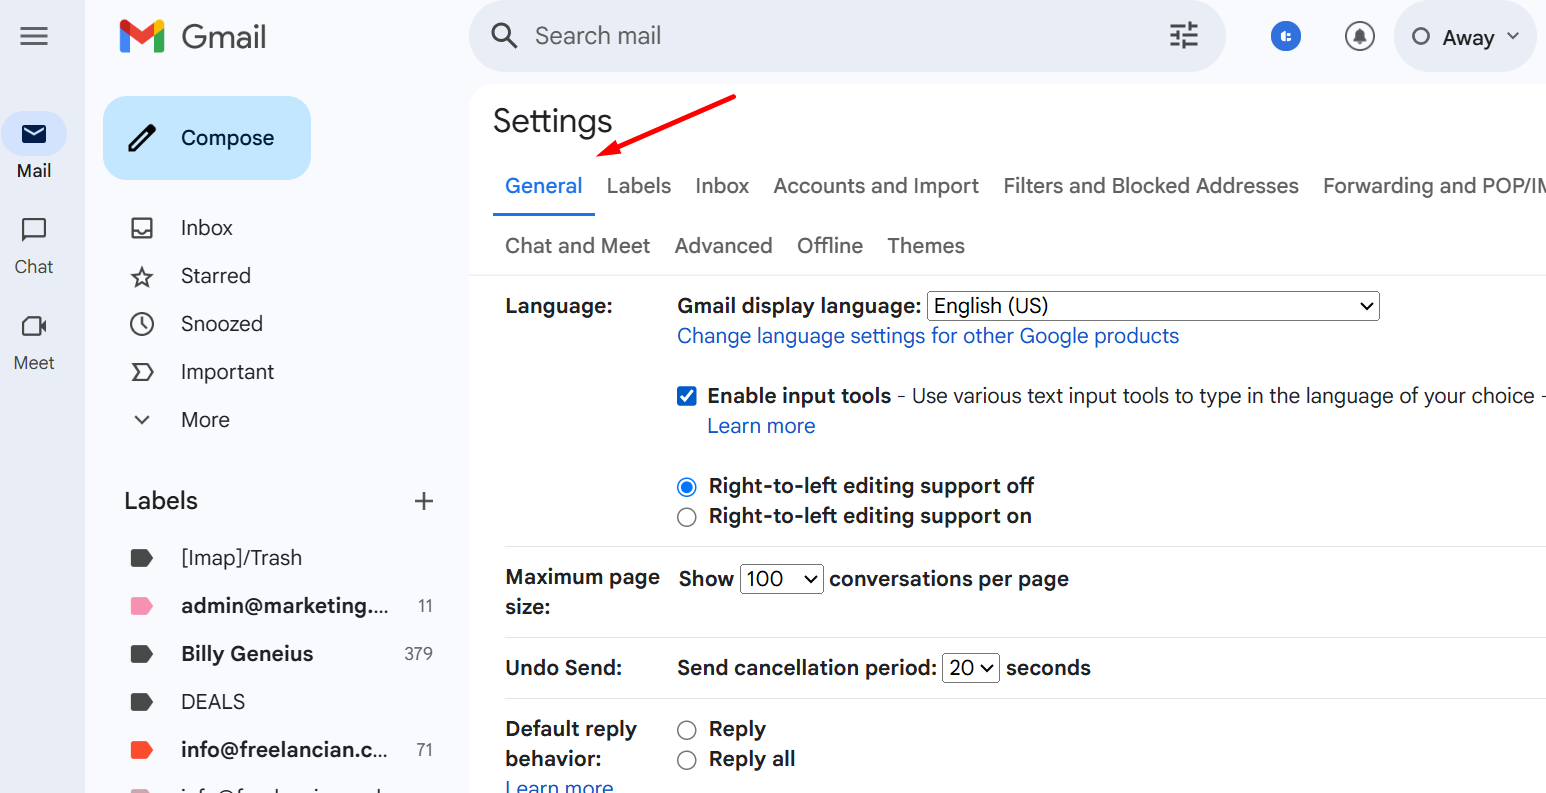
Task: Click the notification bell icon
Action: [1359, 36]
